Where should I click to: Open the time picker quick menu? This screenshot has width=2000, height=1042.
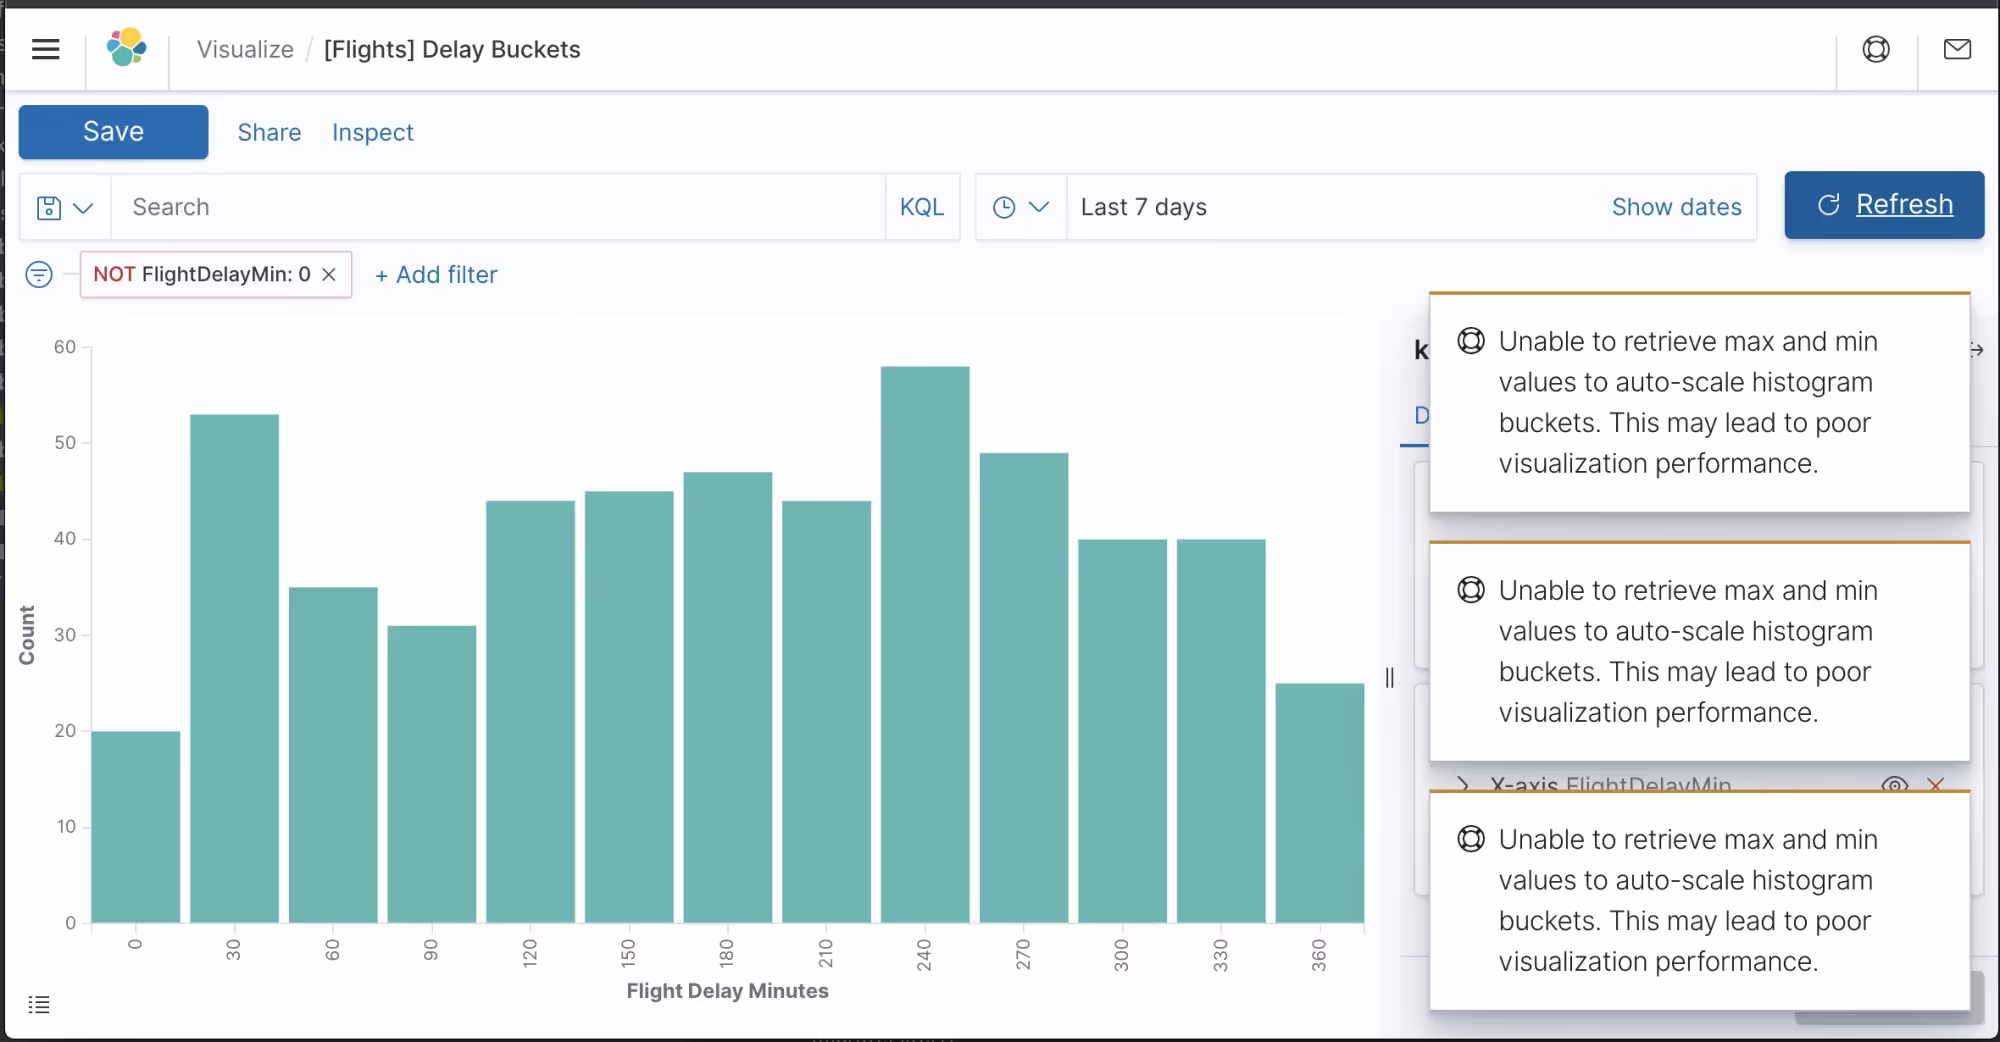(x=1020, y=207)
